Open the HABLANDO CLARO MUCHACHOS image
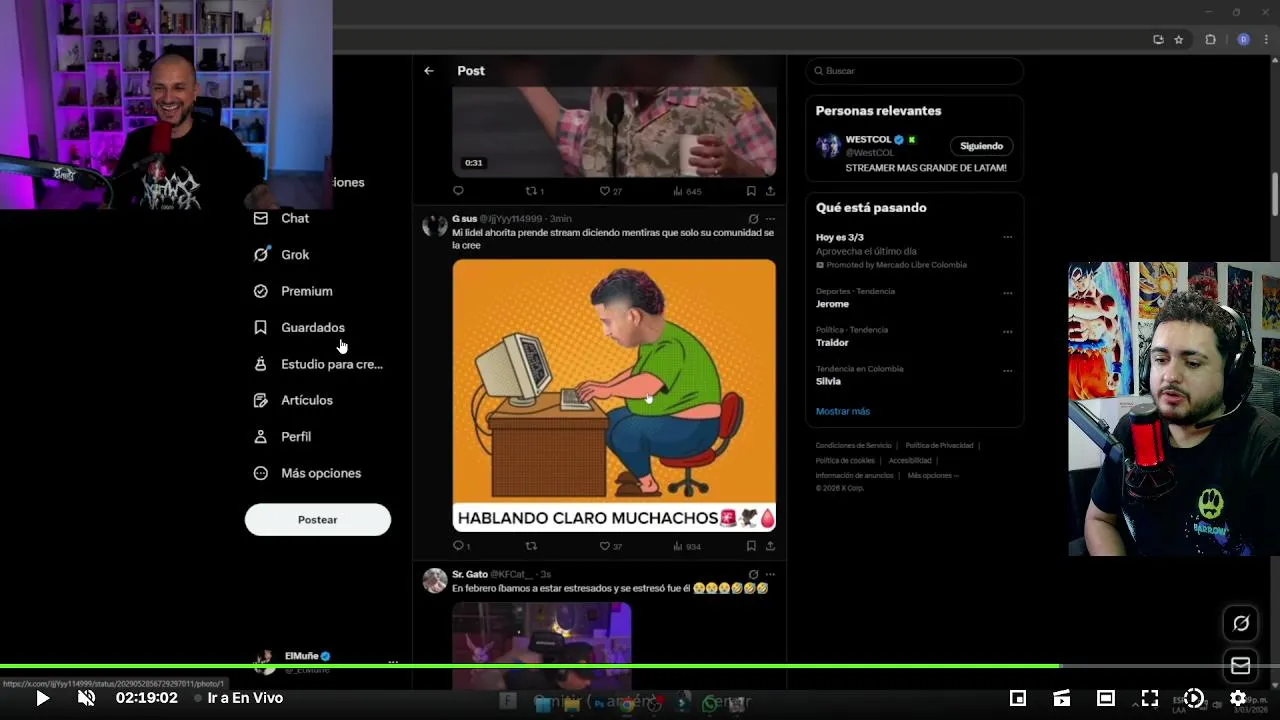The width and height of the screenshot is (1280, 720). point(614,395)
